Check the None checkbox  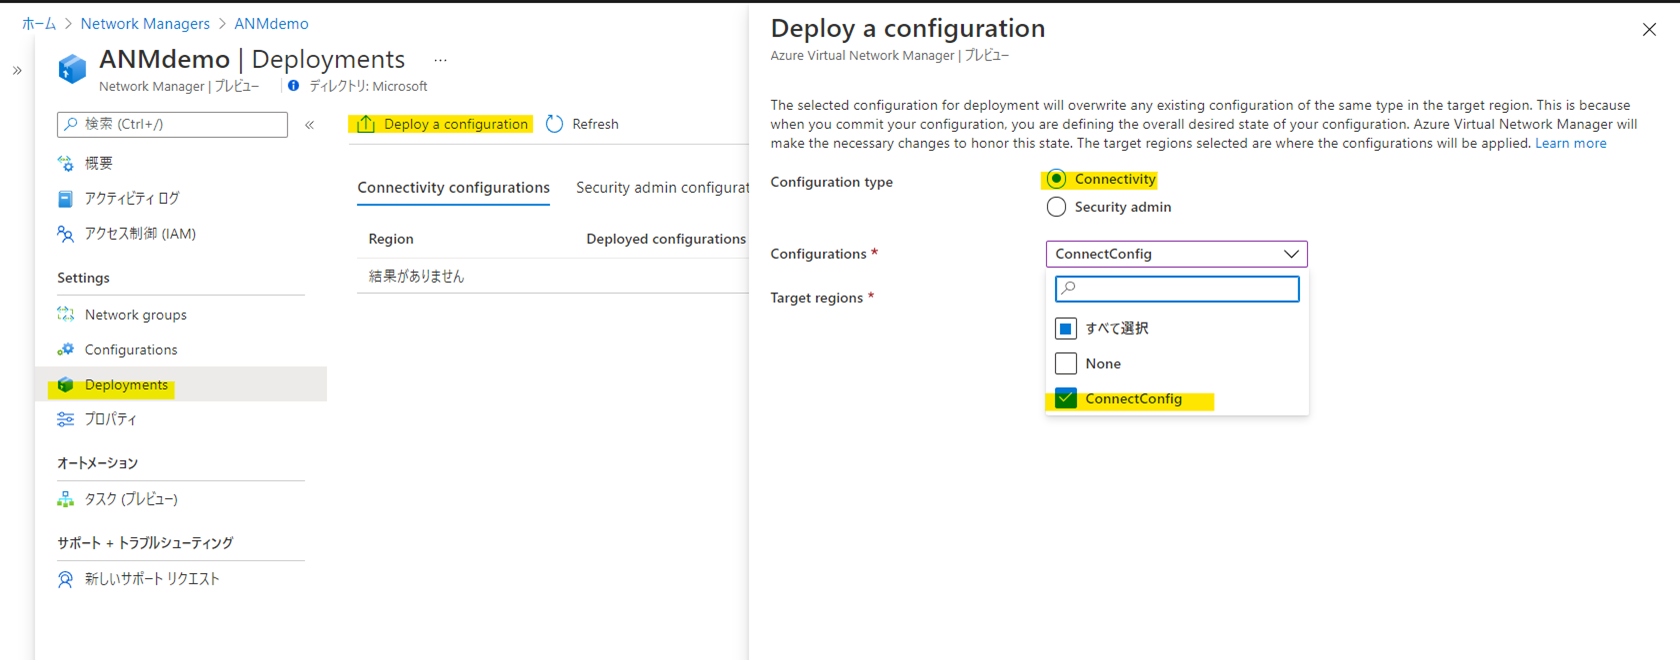coord(1066,363)
